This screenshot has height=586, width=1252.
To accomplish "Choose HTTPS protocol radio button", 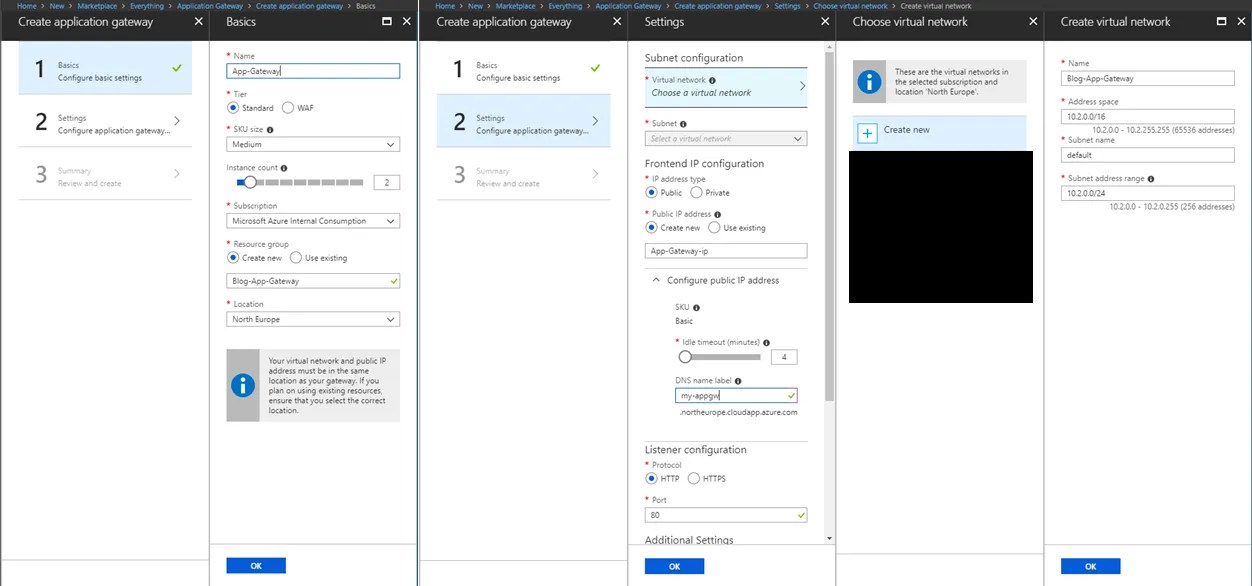I will point(694,479).
